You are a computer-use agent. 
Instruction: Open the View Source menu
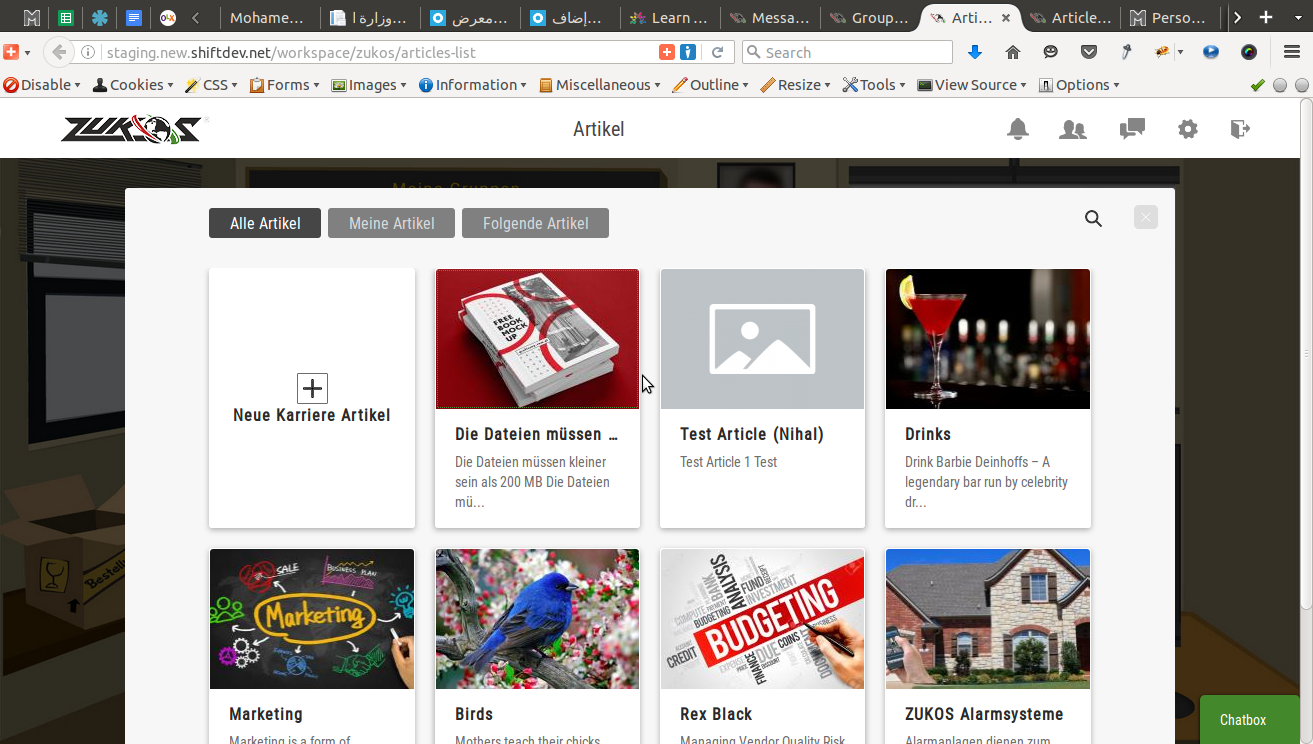[x=973, y=85]
